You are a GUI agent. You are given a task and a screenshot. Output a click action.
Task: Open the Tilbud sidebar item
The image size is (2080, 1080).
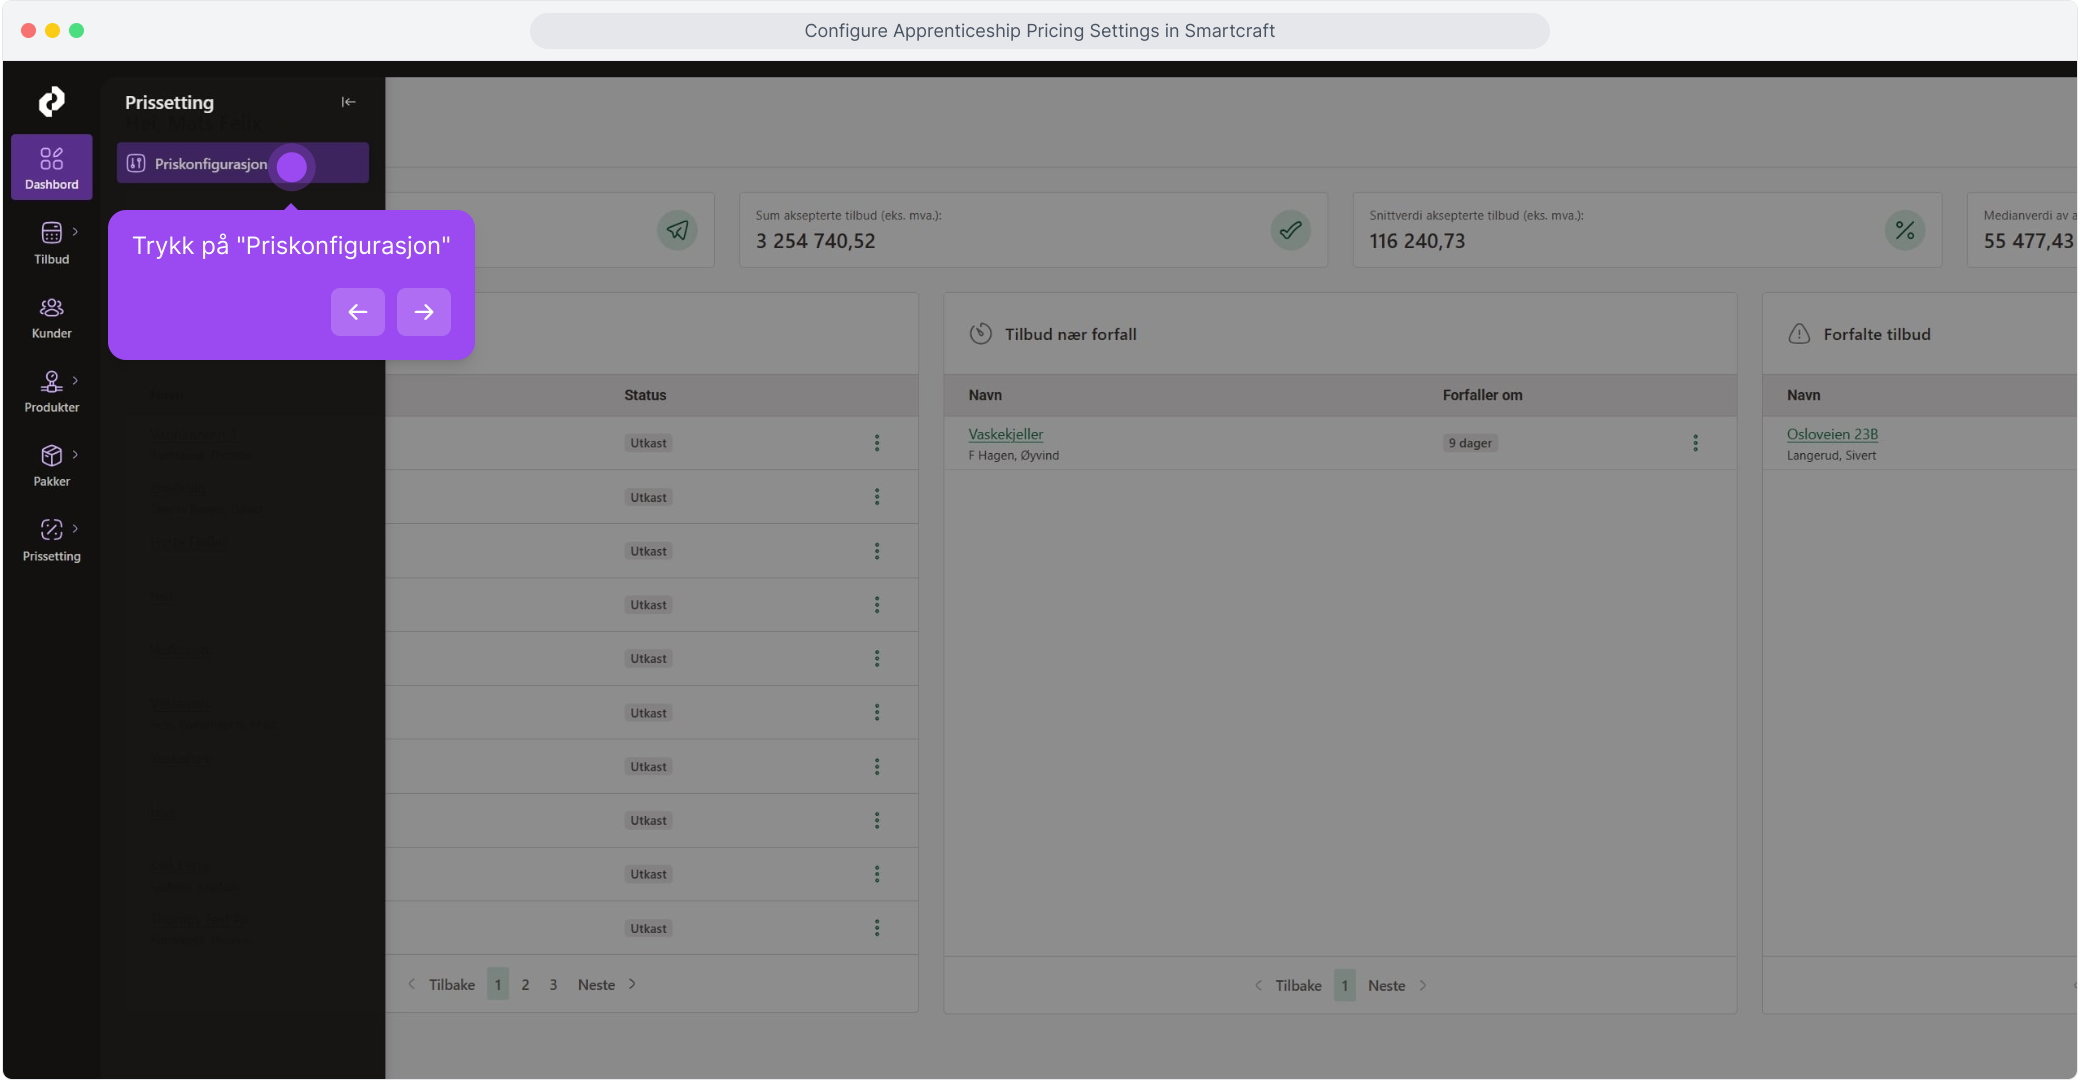[52, 243]
